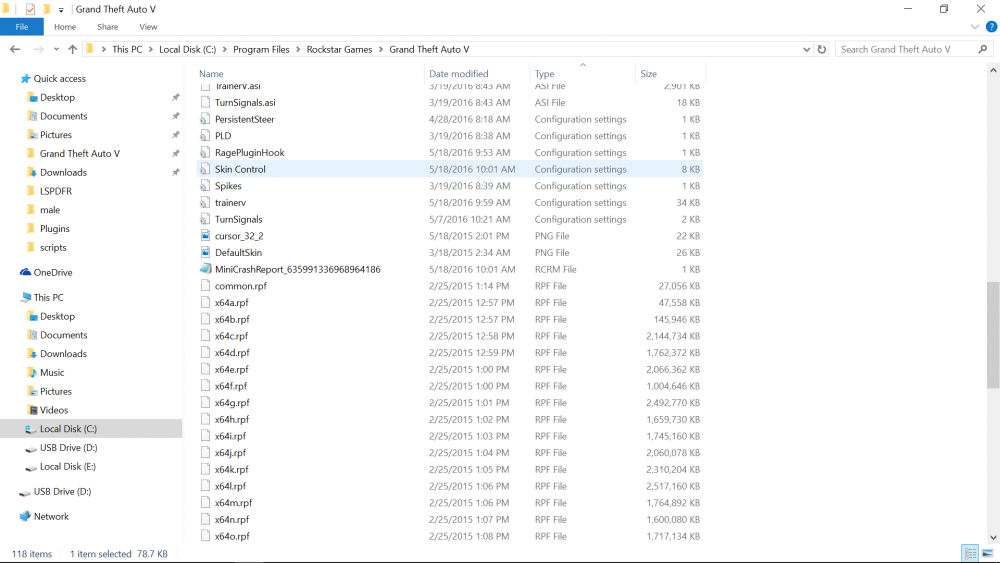The height and width of the screenshot is (563, 1000).
Task: Select Quick access in the navigation pane
Action: (59, 78)
